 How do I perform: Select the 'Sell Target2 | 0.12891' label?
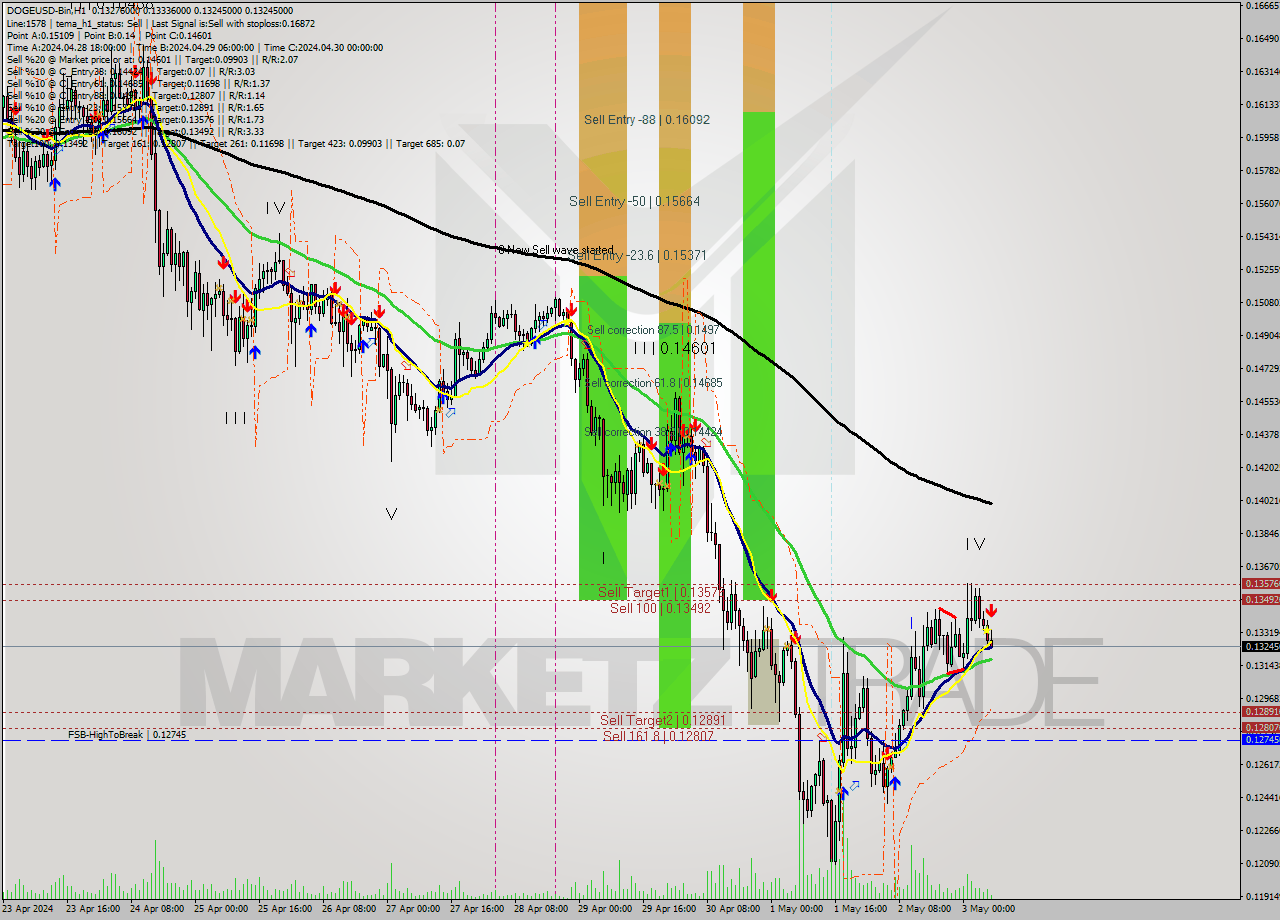pyautogui.click(x=661, y=719)
